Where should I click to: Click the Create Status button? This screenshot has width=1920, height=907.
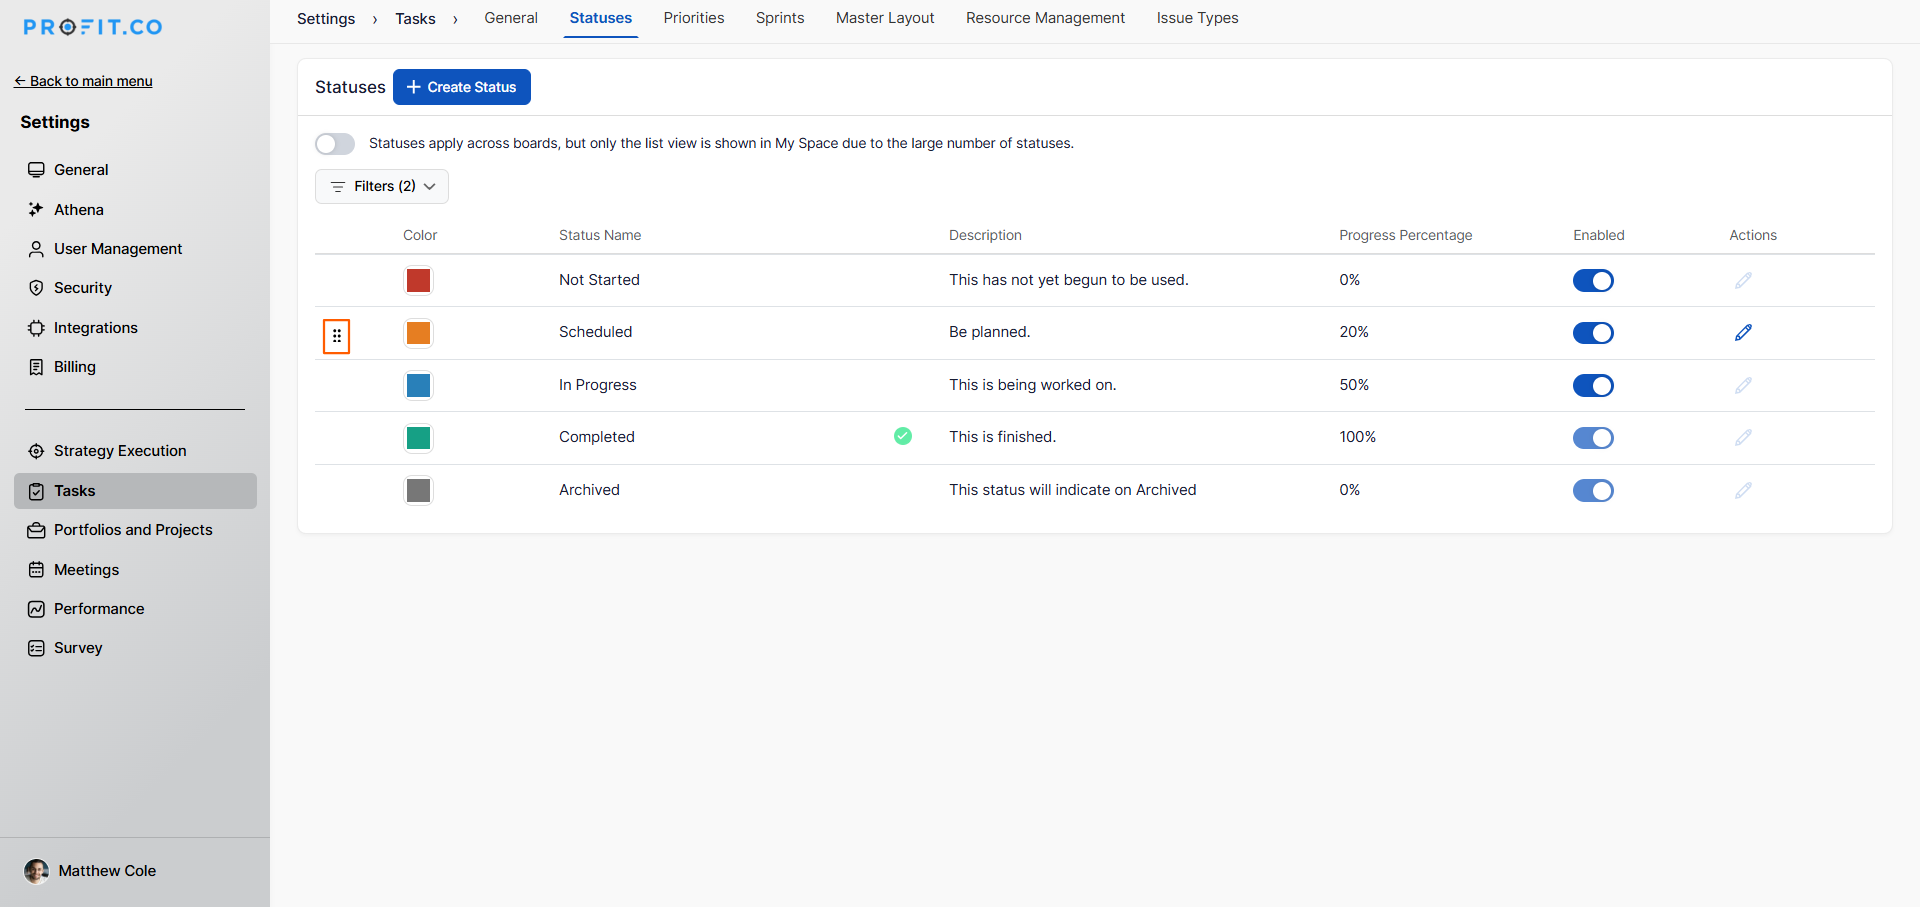click(461, 87)
